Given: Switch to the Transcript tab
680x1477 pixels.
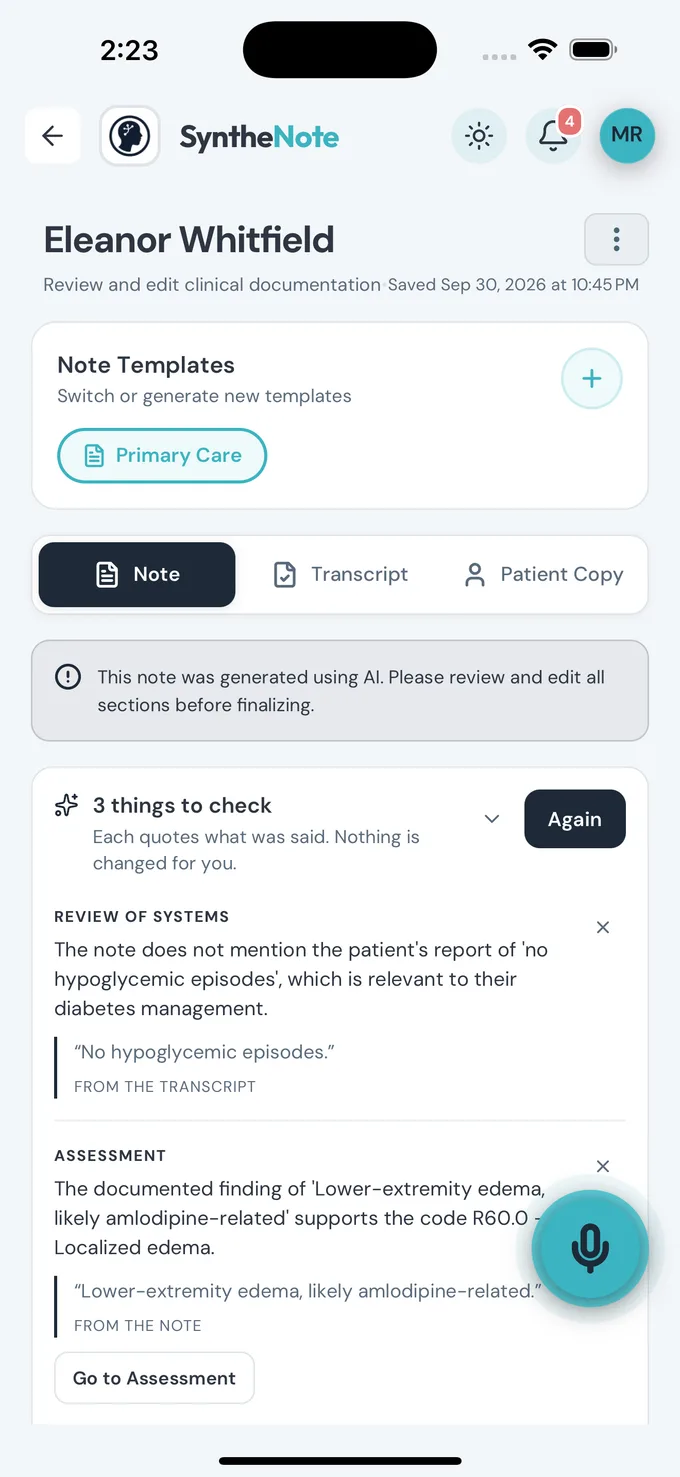Looking at the screenshot, I should (341, 575).
